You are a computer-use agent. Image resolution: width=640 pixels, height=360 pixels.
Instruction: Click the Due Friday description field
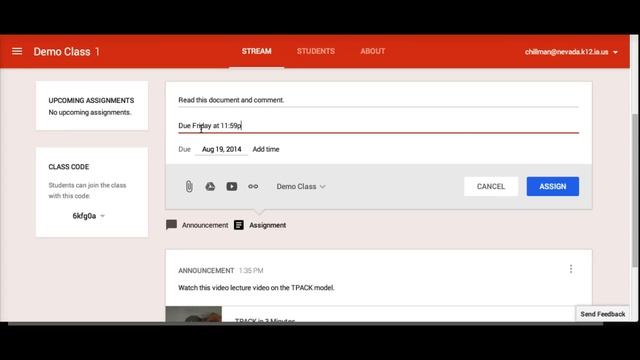coord(378,126)
